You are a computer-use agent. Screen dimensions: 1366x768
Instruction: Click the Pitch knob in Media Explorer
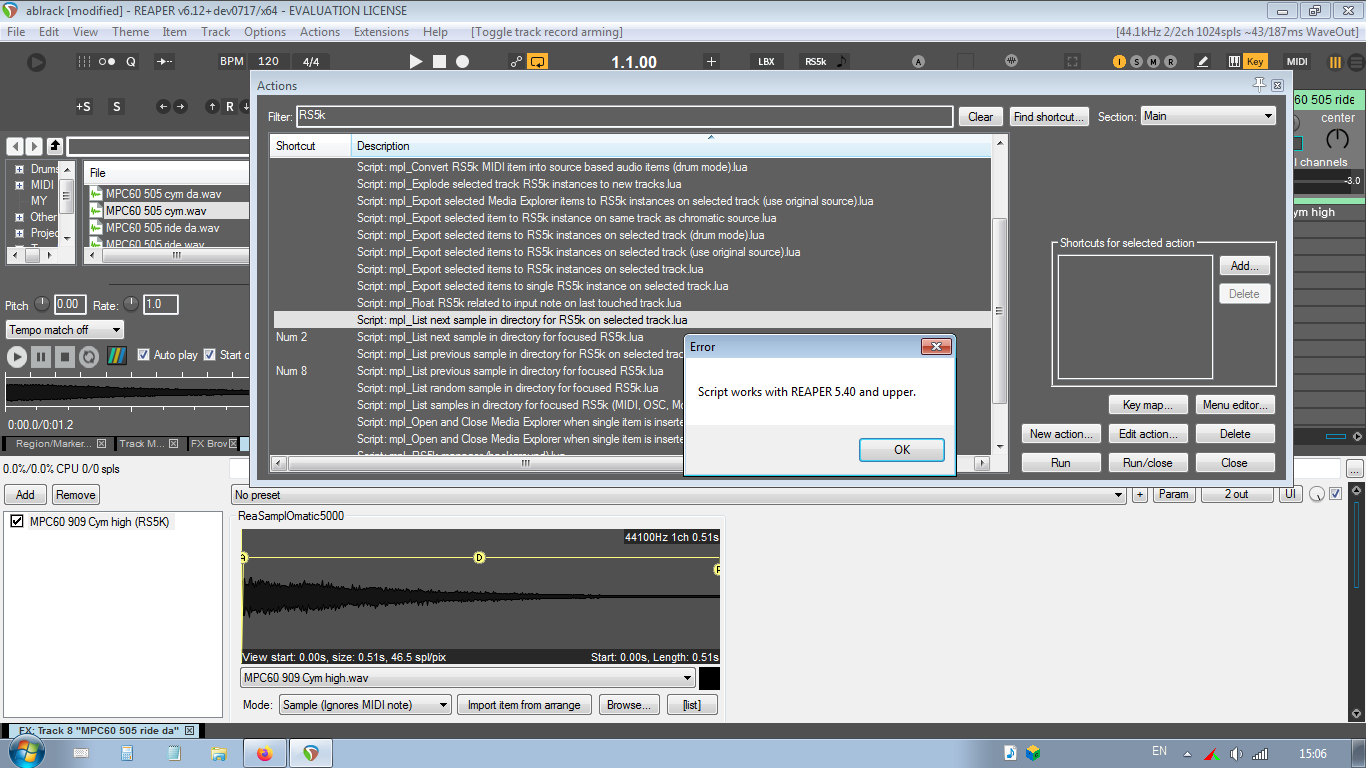pyautogui.click(x=42, y=304)
